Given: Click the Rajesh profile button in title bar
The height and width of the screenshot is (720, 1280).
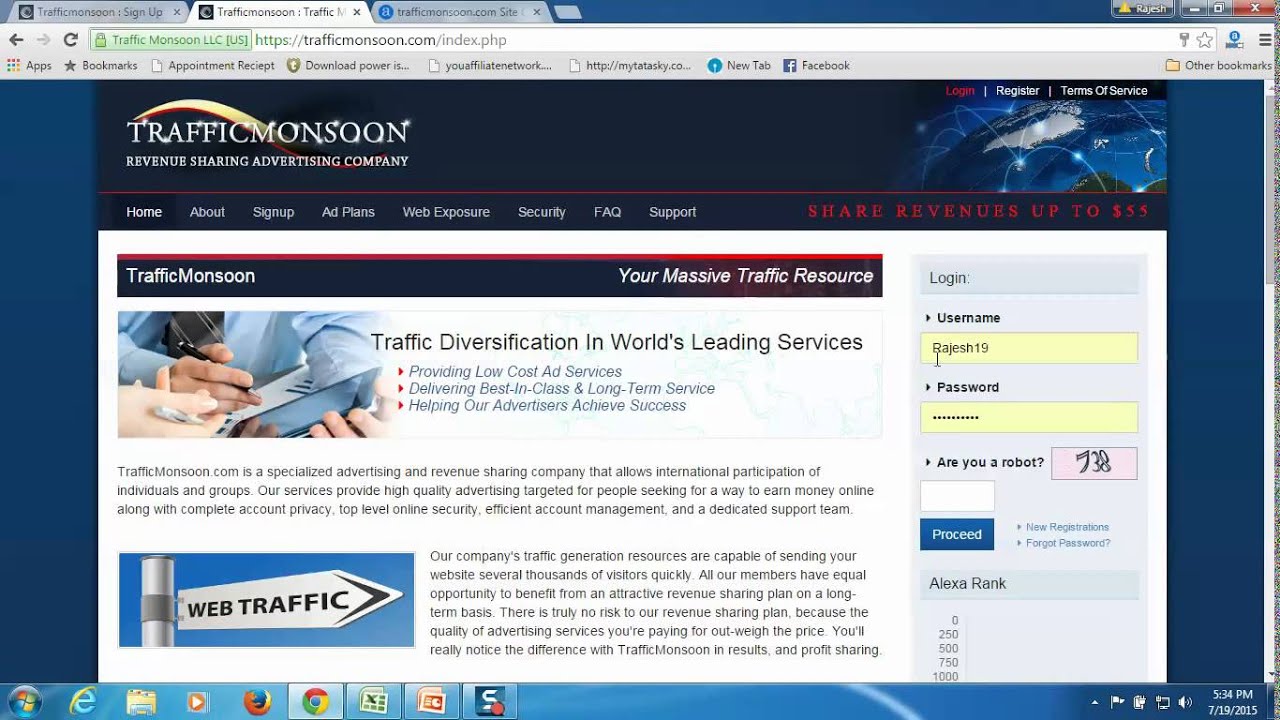Looking at the screenshot, I should click(x=1143, y=8).
